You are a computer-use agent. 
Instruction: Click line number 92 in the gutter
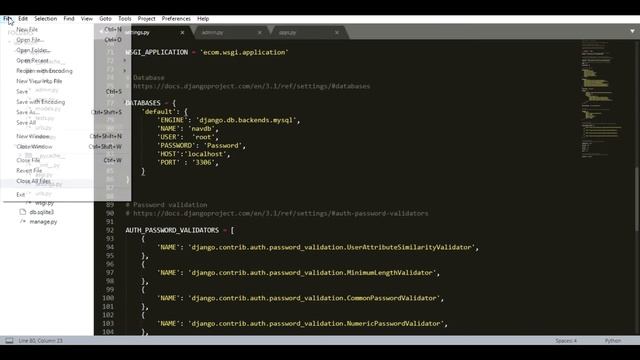pyautogui.click(x=110, y=230)
